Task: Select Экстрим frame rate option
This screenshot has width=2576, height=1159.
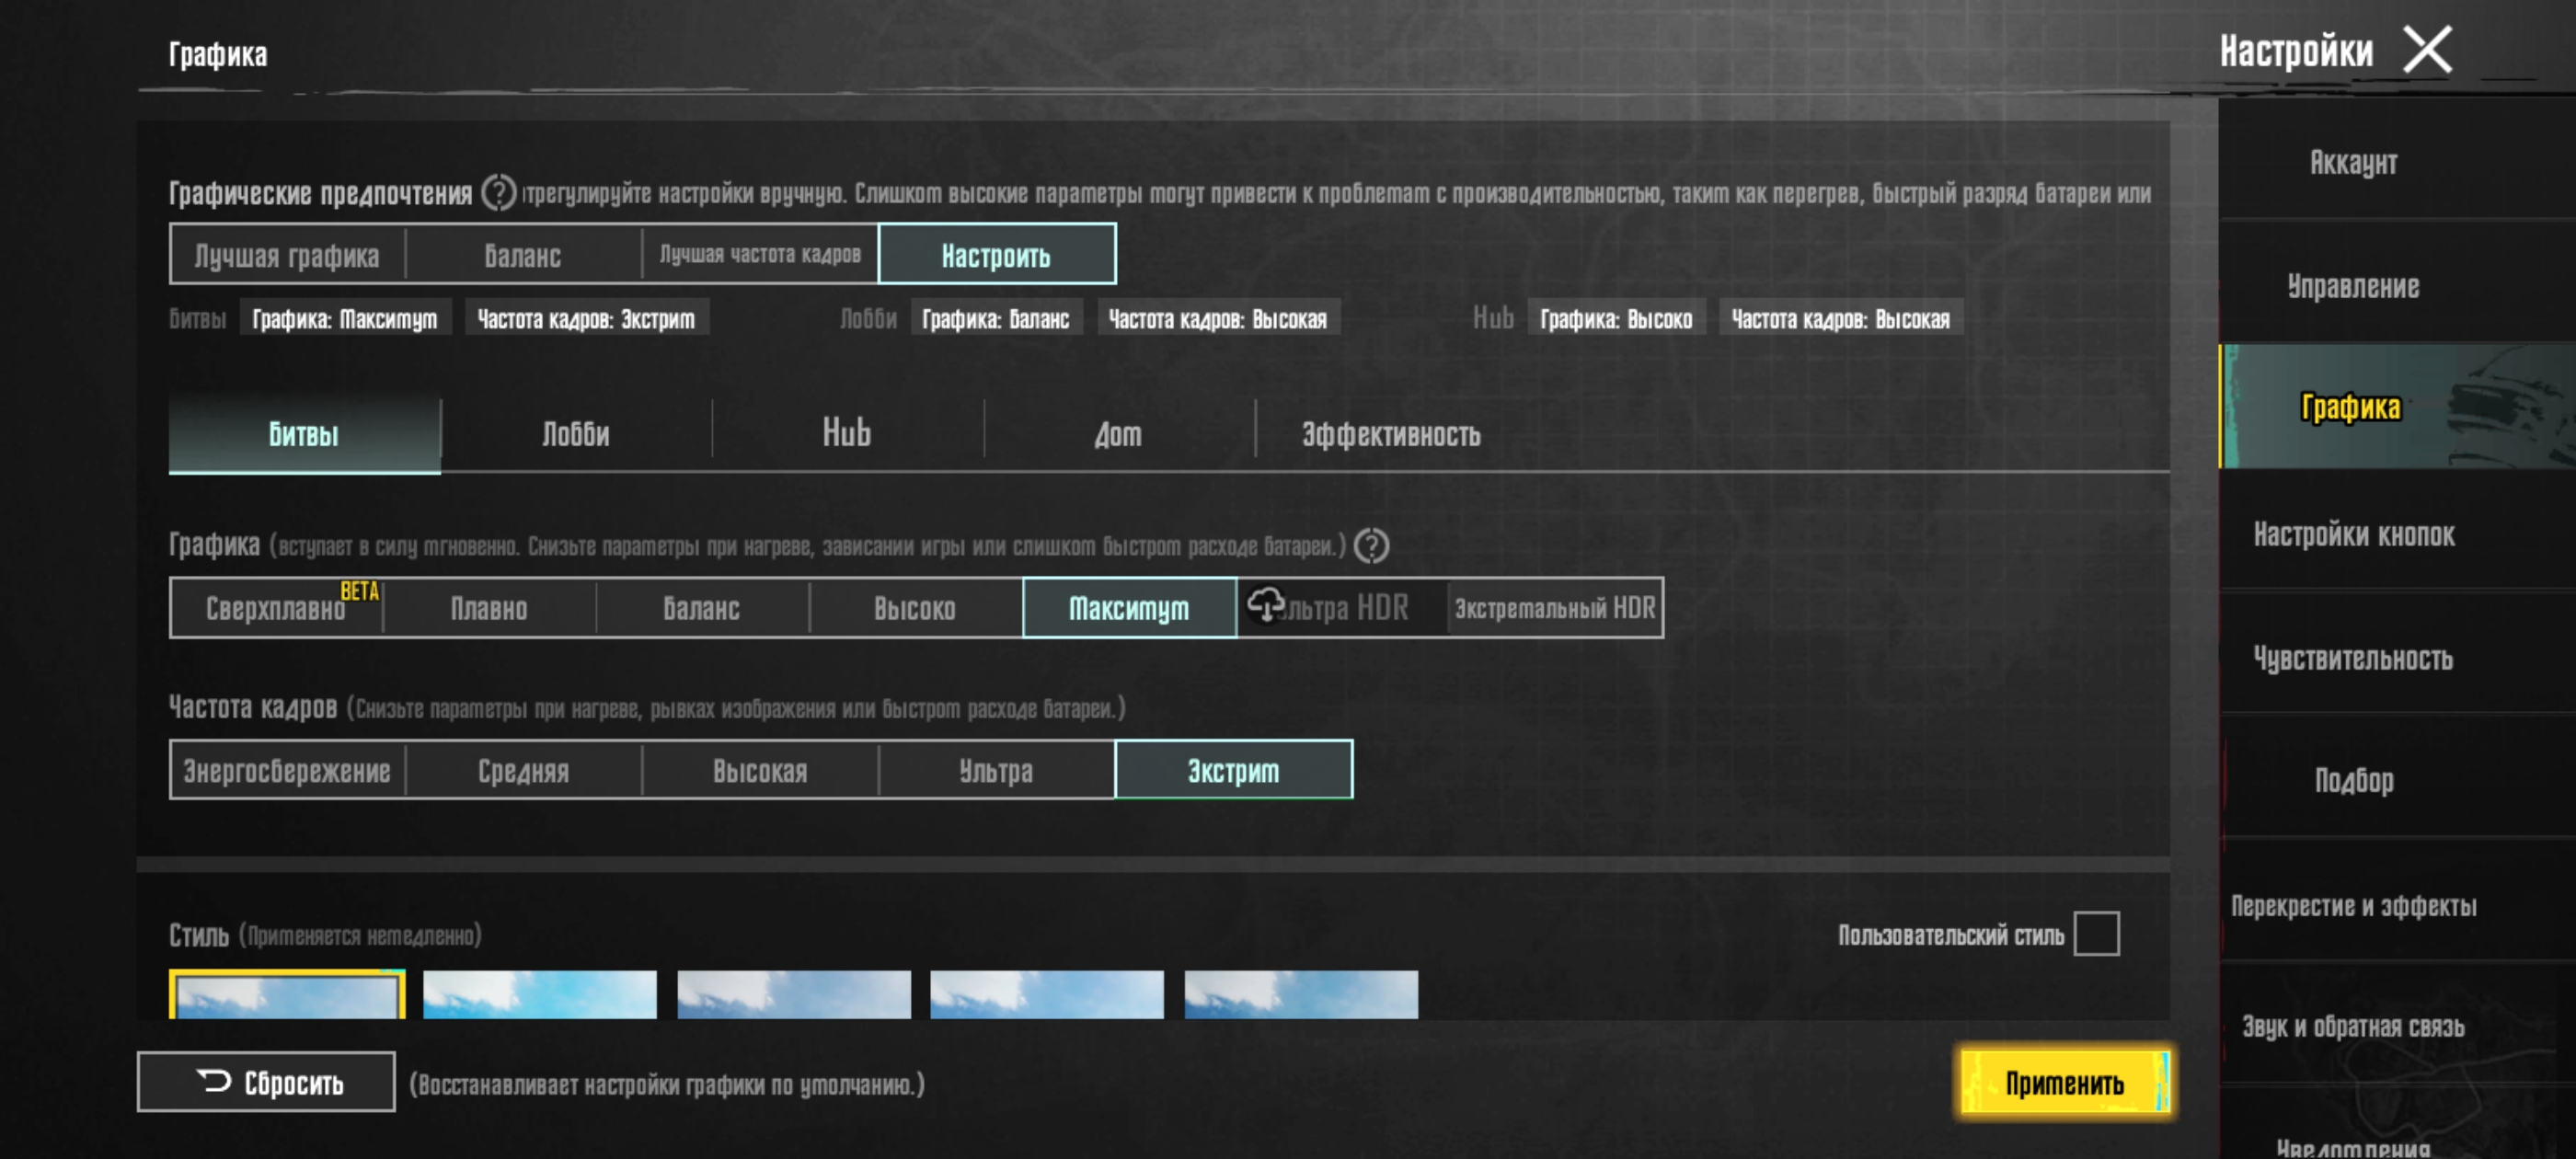Action: (1233, 770)
